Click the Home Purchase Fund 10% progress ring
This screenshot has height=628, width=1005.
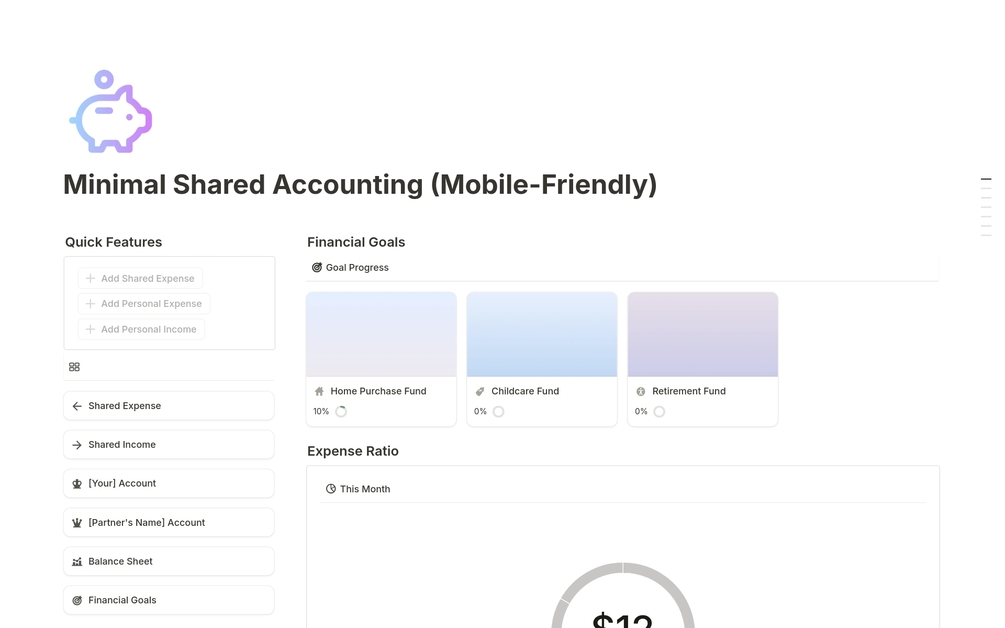click(341, 412)
